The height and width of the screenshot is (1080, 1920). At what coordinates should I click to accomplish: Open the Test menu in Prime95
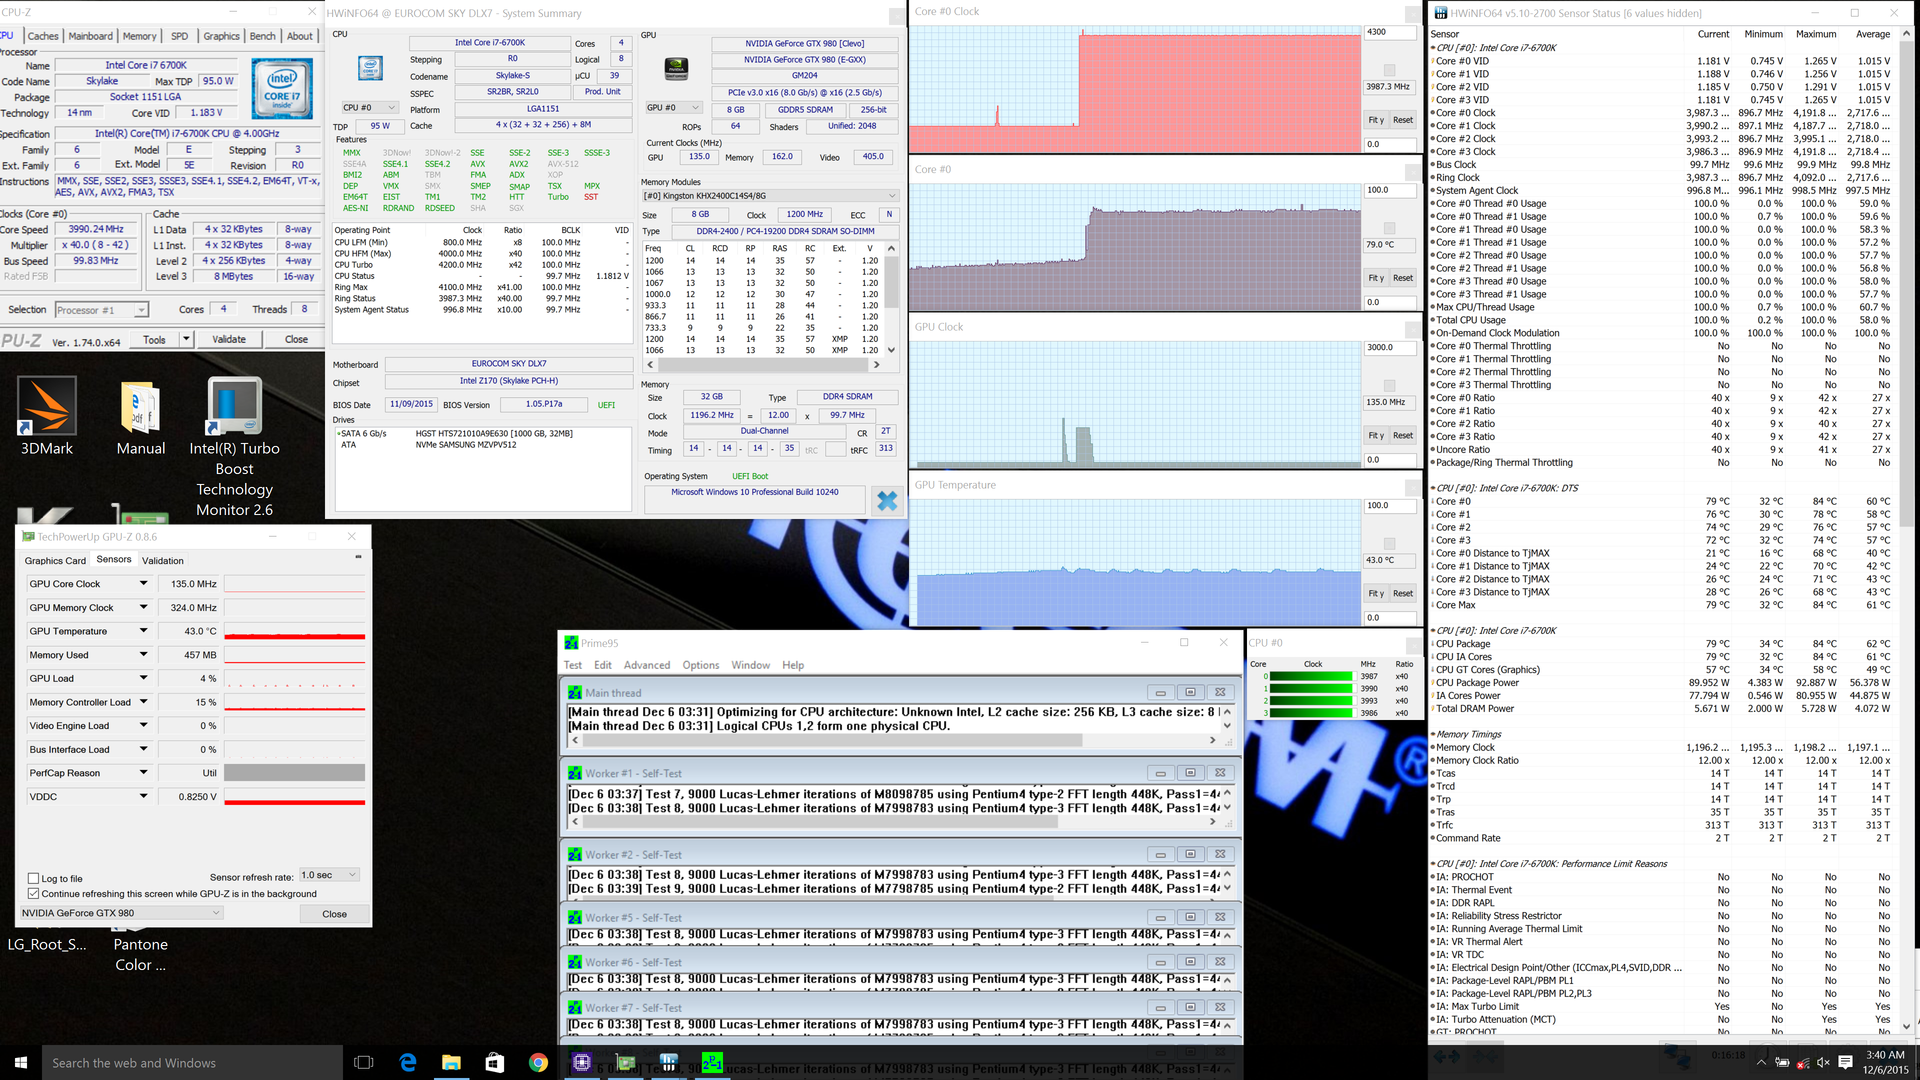click(573, 665)
